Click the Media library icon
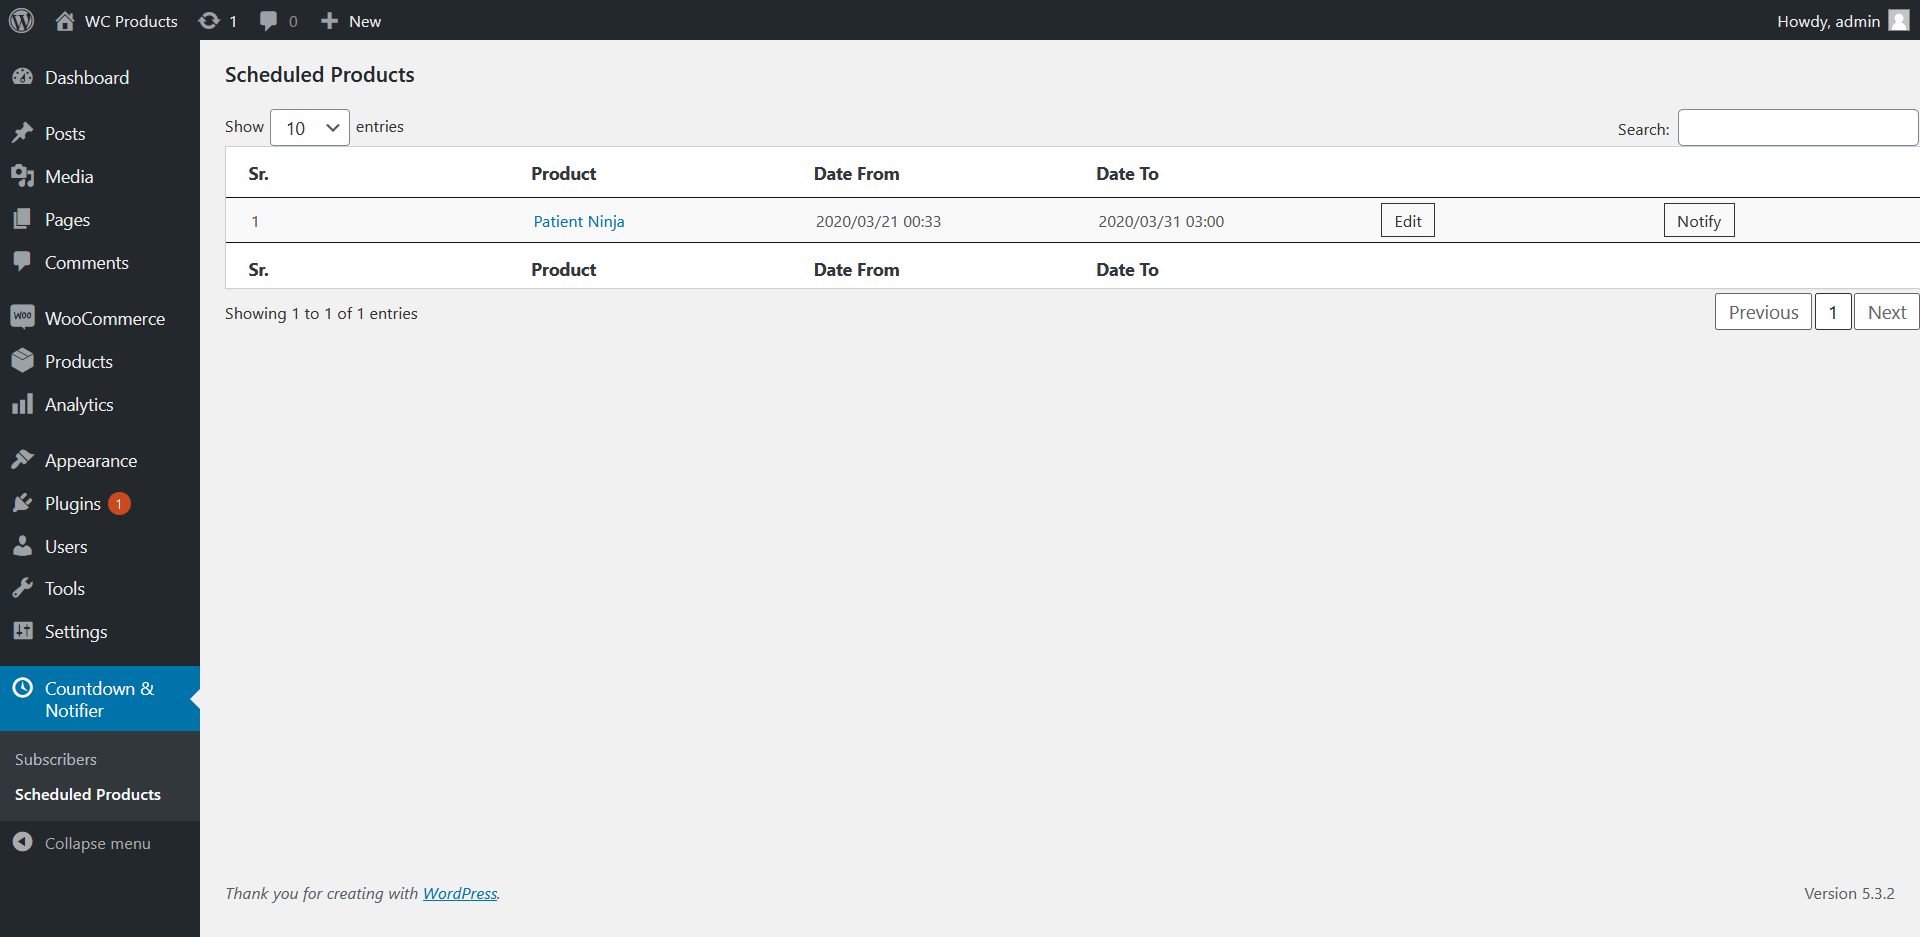1920x937 pixels. [x=24, y=176]
